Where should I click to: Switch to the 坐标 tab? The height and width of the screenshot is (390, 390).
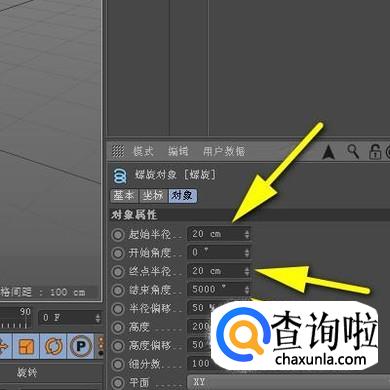[x=153, y=195]
